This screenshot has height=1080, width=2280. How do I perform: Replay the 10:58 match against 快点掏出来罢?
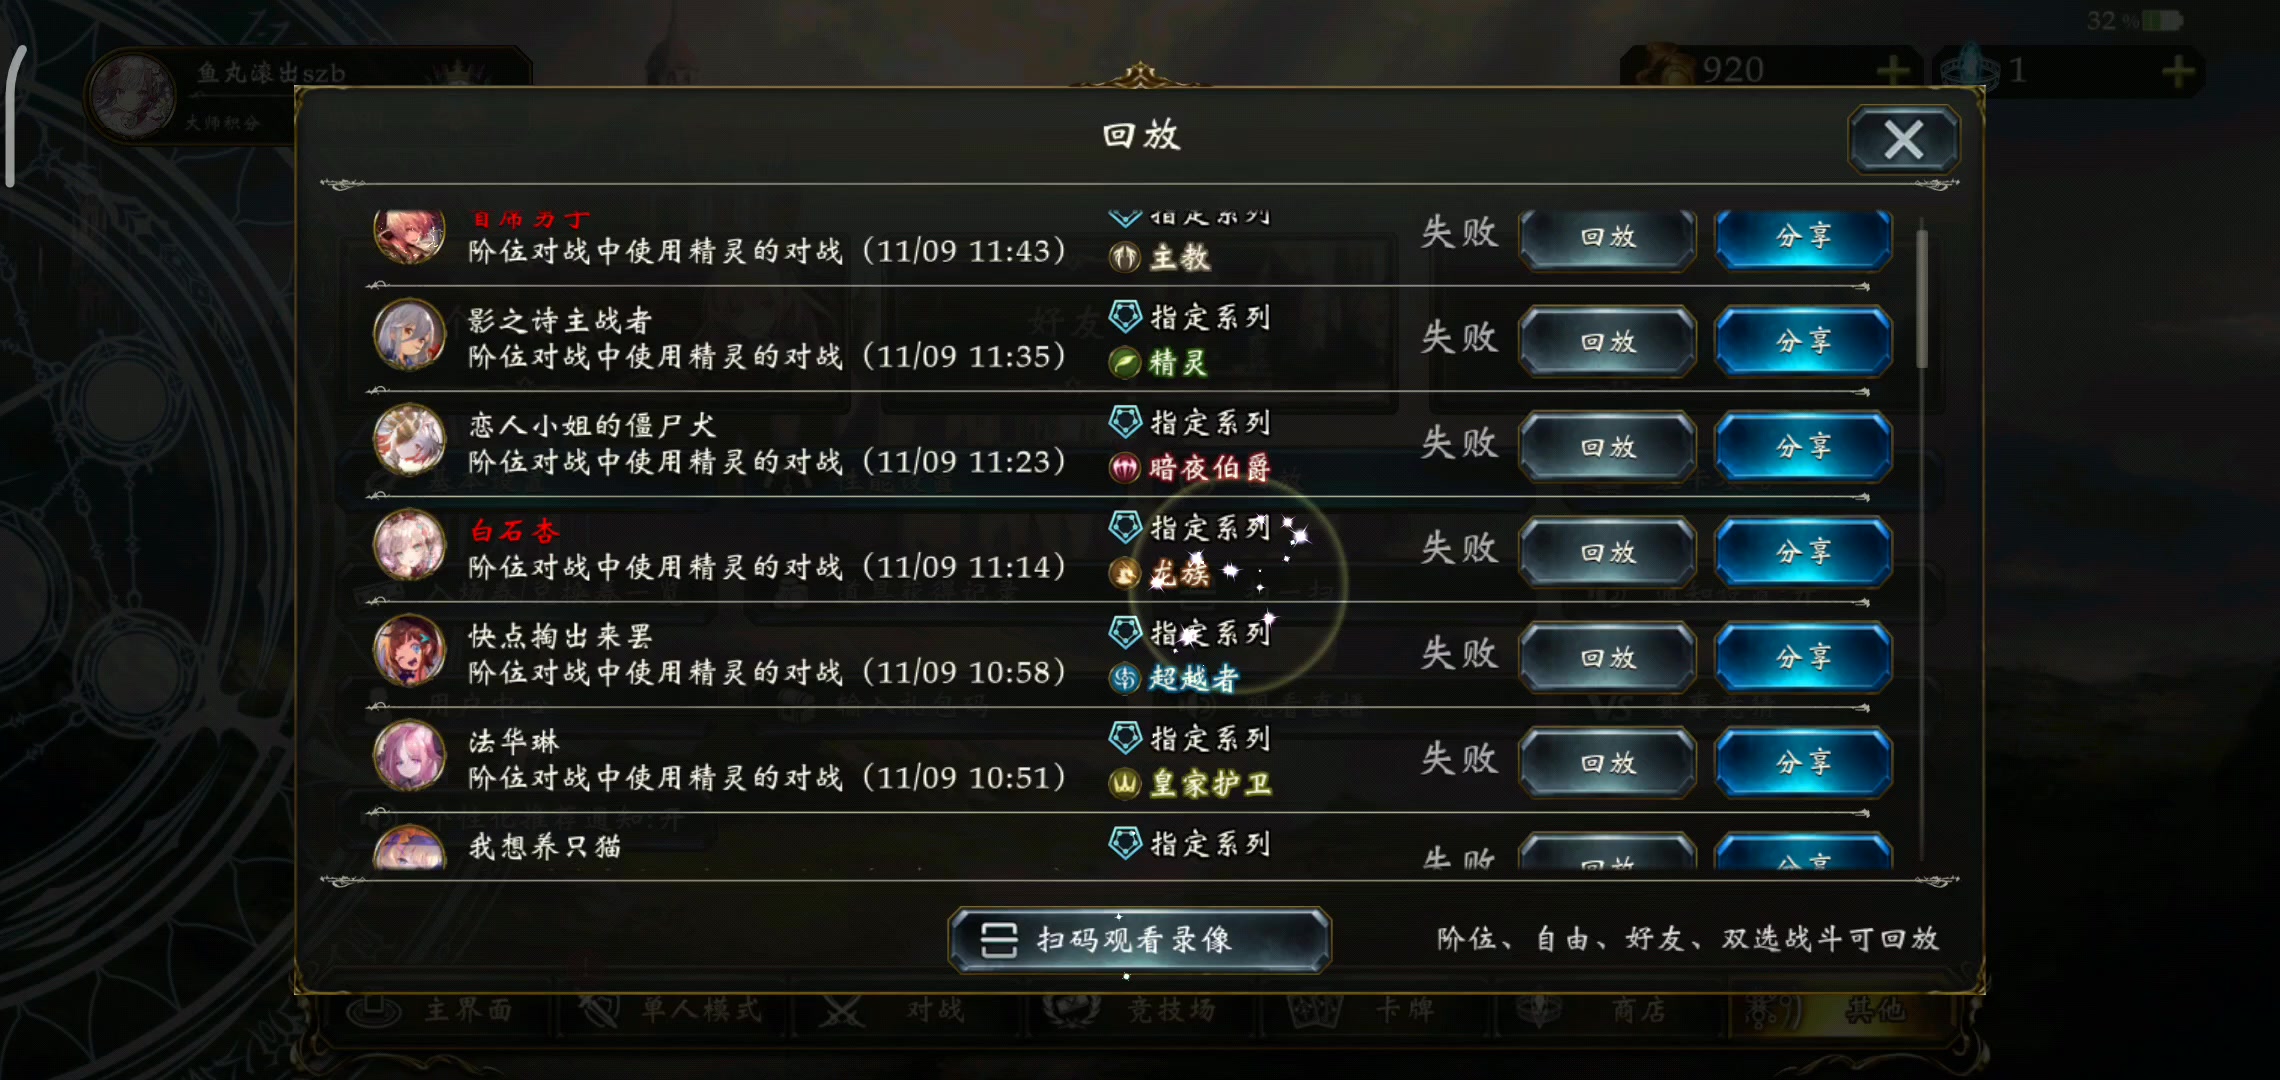pyautogui.click(x=1607, y=658)
